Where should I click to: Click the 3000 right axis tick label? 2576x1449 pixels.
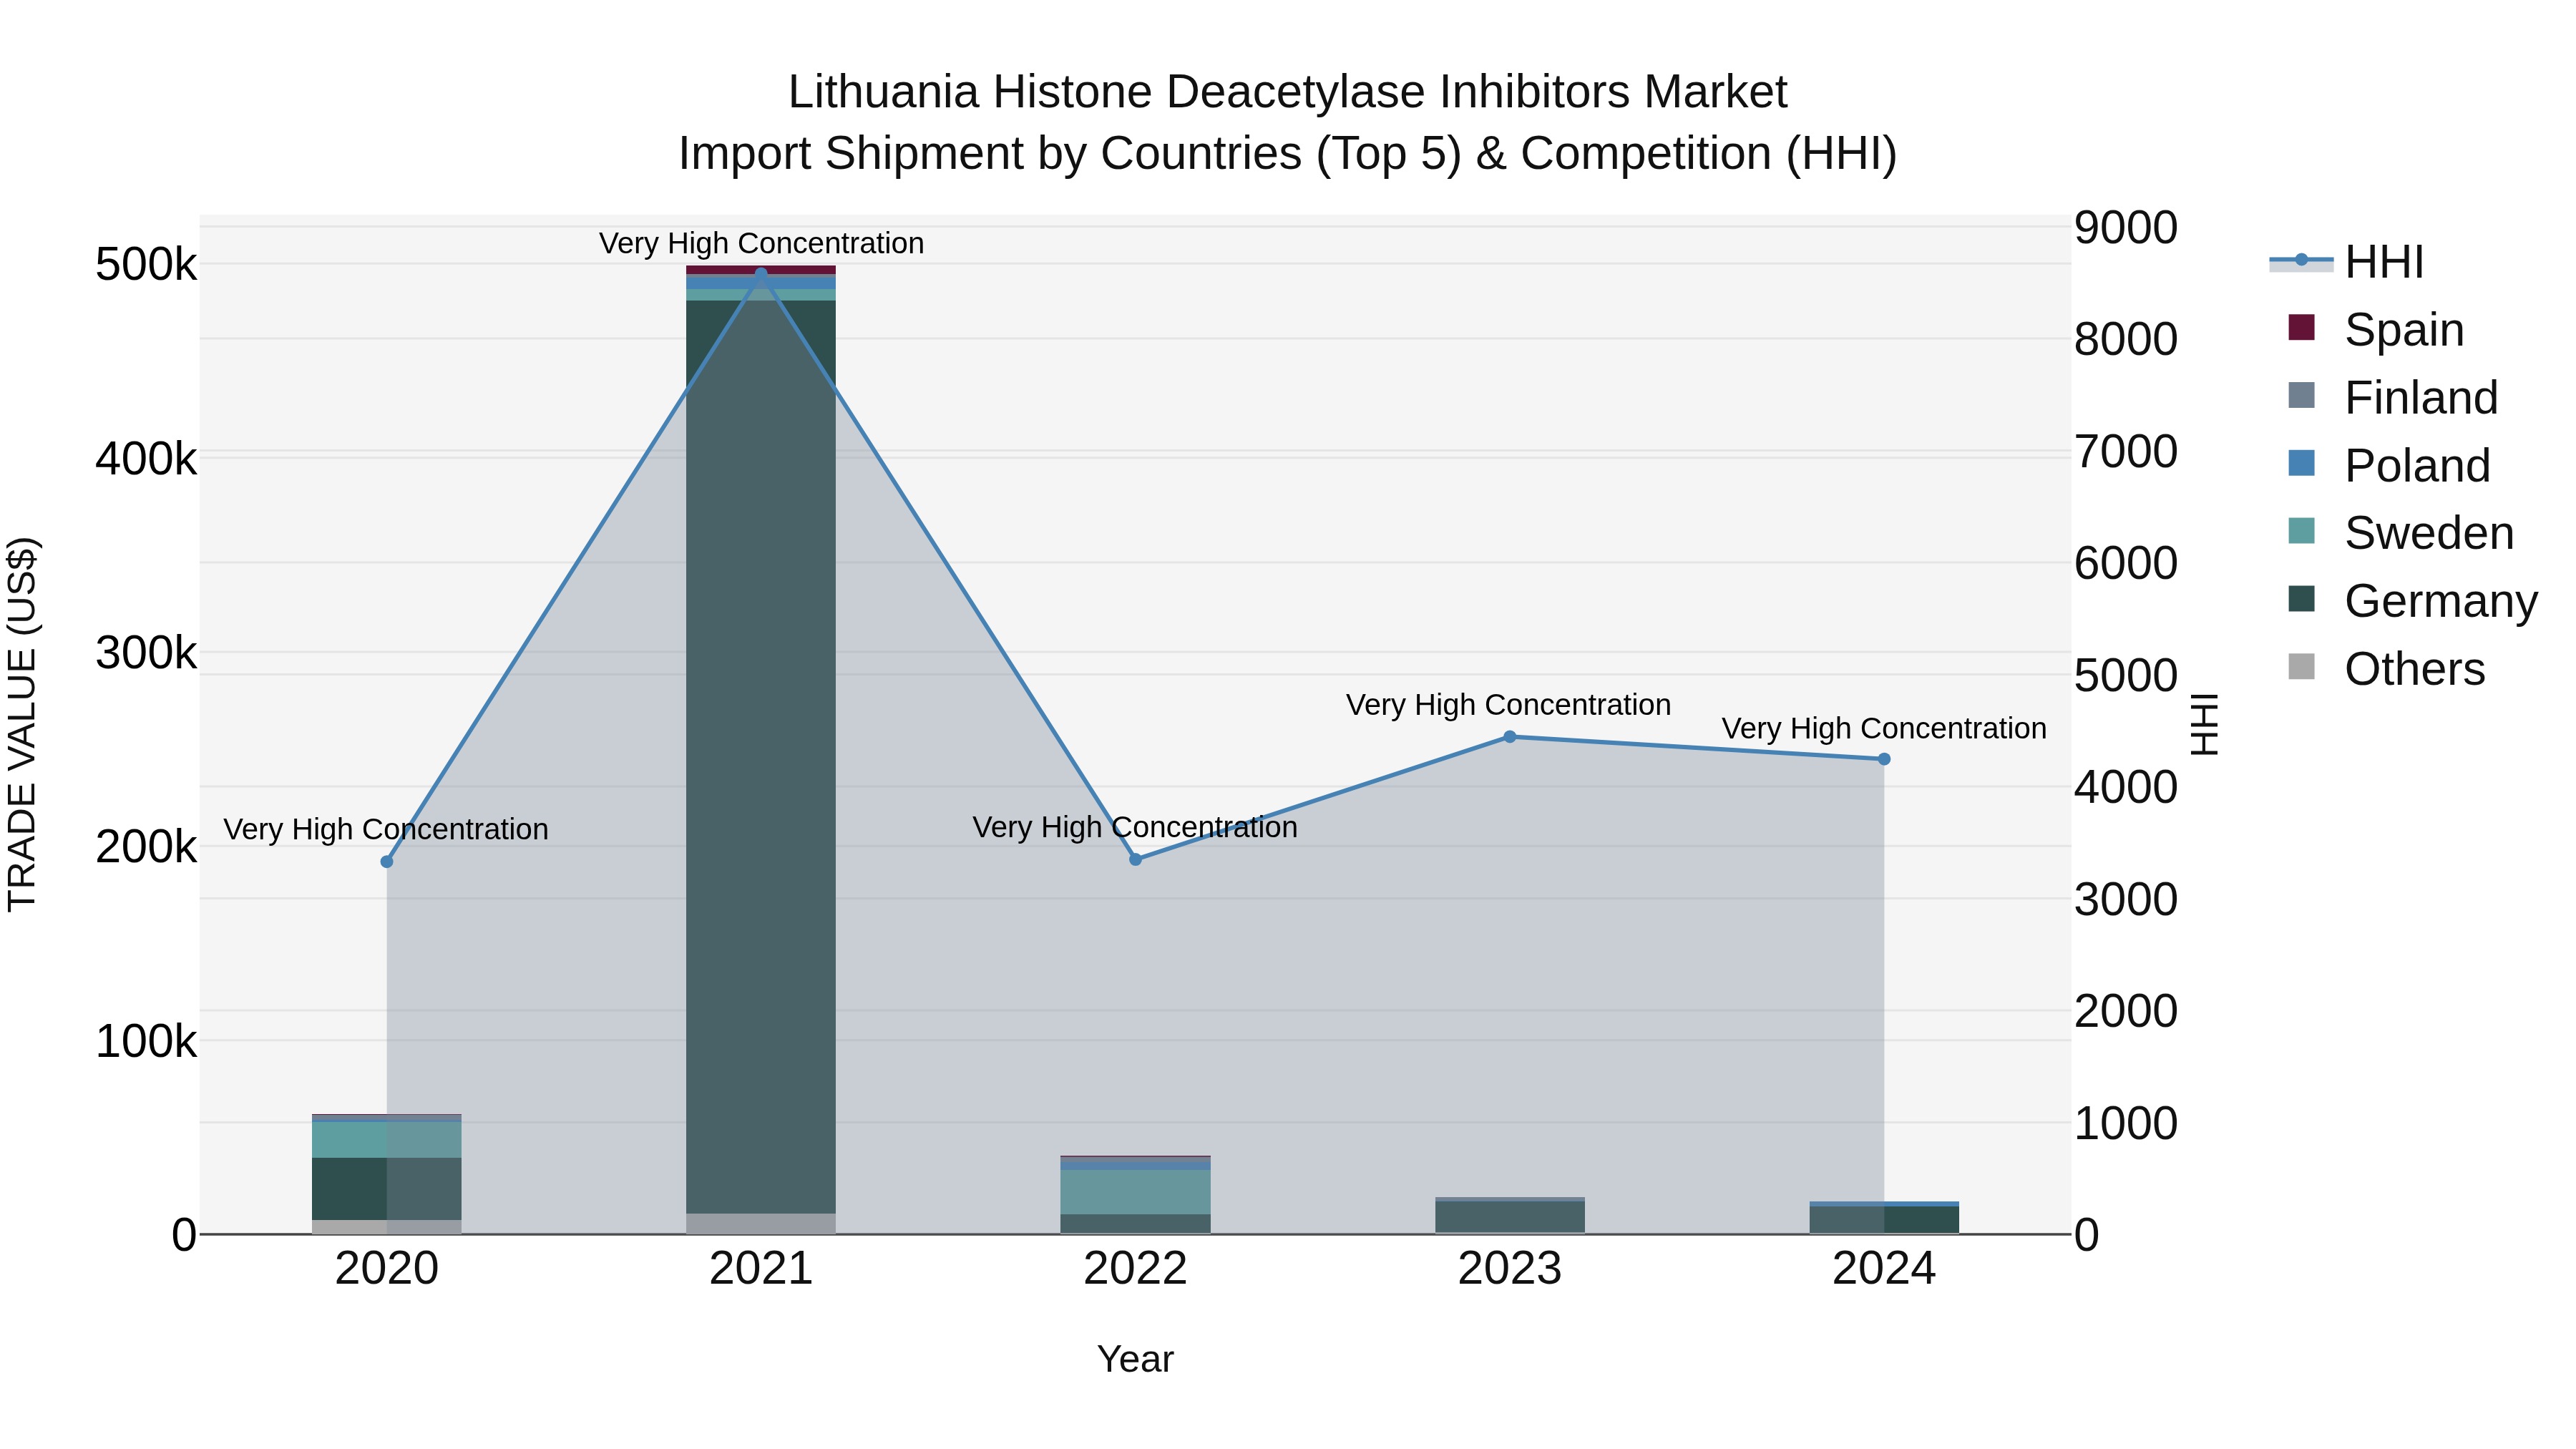pyautogui.click(x=2126, y=900)
